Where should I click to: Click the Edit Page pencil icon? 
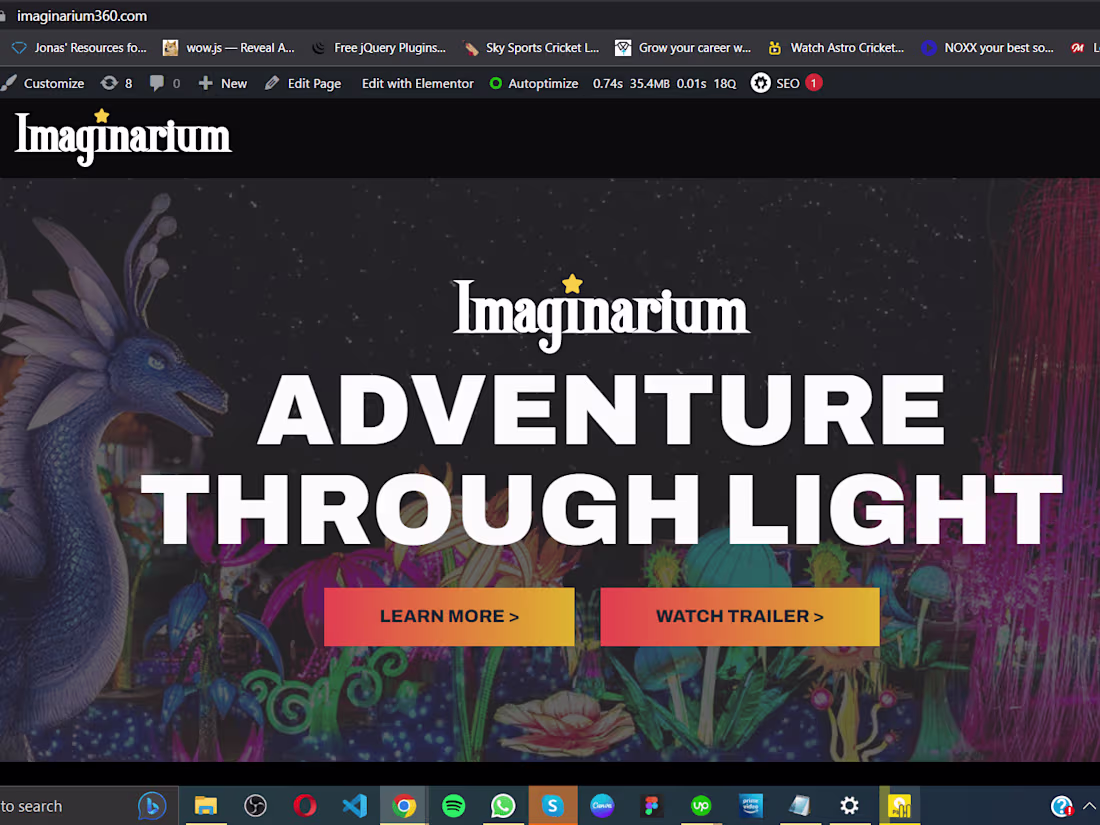click(272, 83)
